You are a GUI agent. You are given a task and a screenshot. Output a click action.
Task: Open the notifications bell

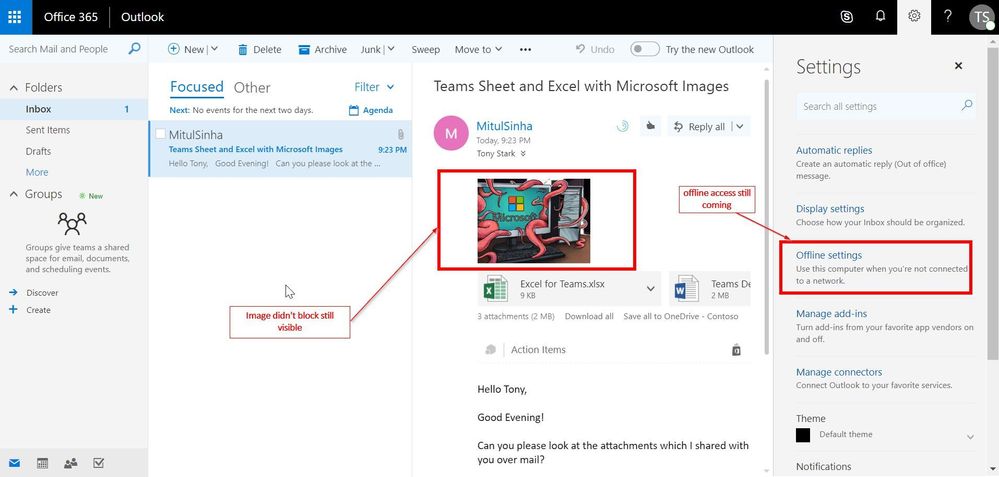(x=880, y=17)
